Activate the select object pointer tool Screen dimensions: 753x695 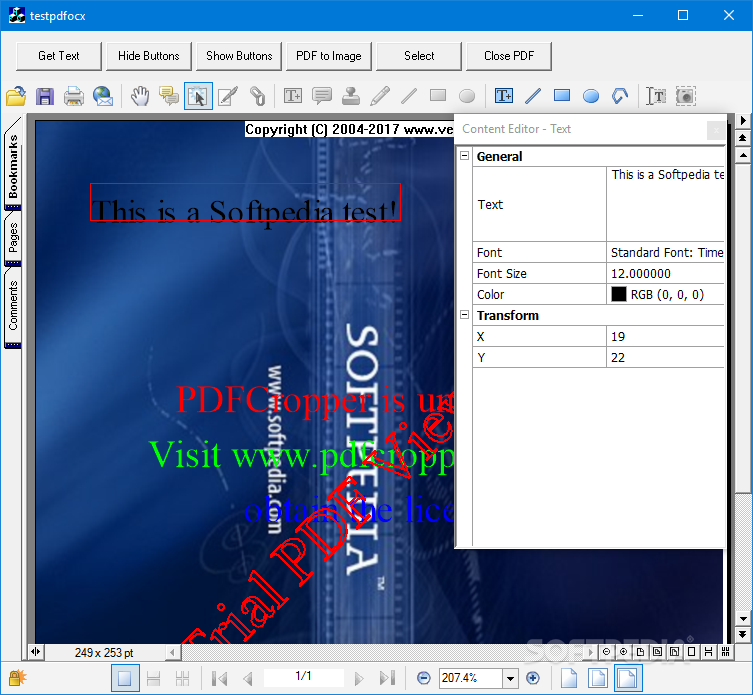198,96
